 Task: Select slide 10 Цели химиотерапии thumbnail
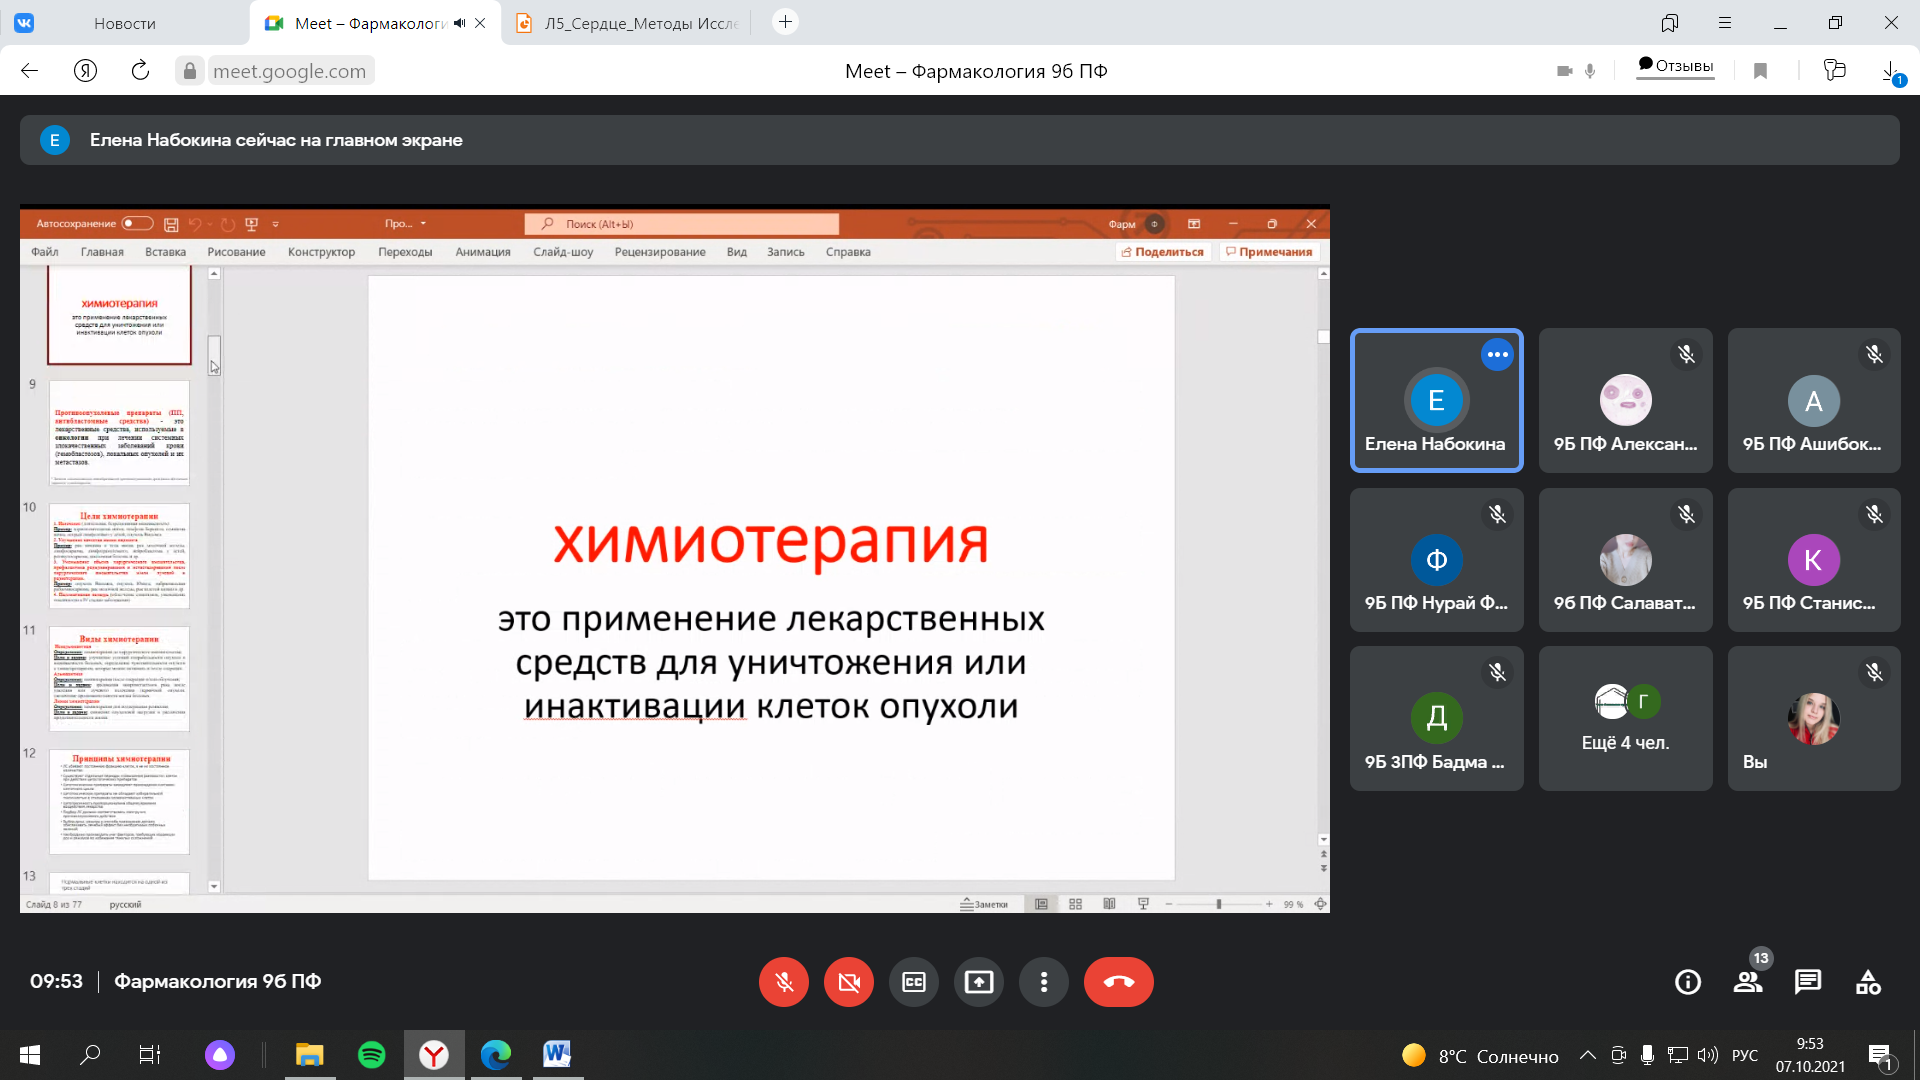click(x=119, y=556)
